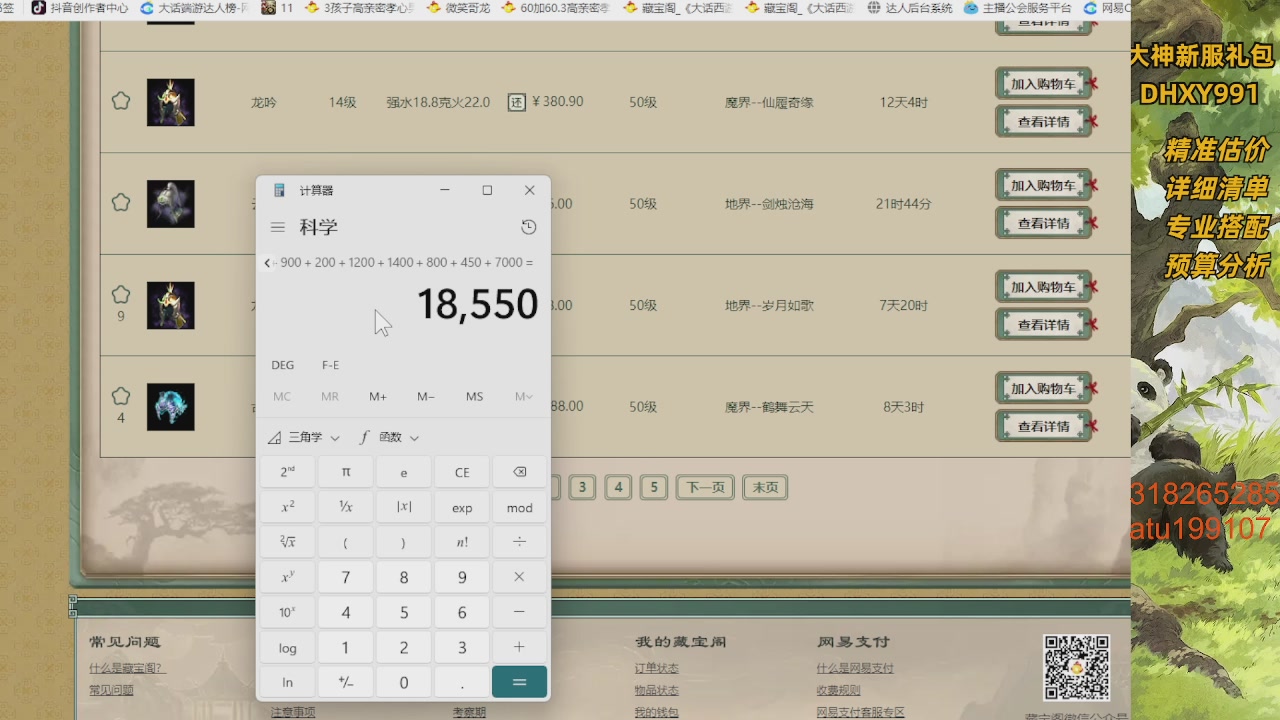Screen dimensions: 1280x720
Task: Open the 物品状态 link
Action: 656,690
